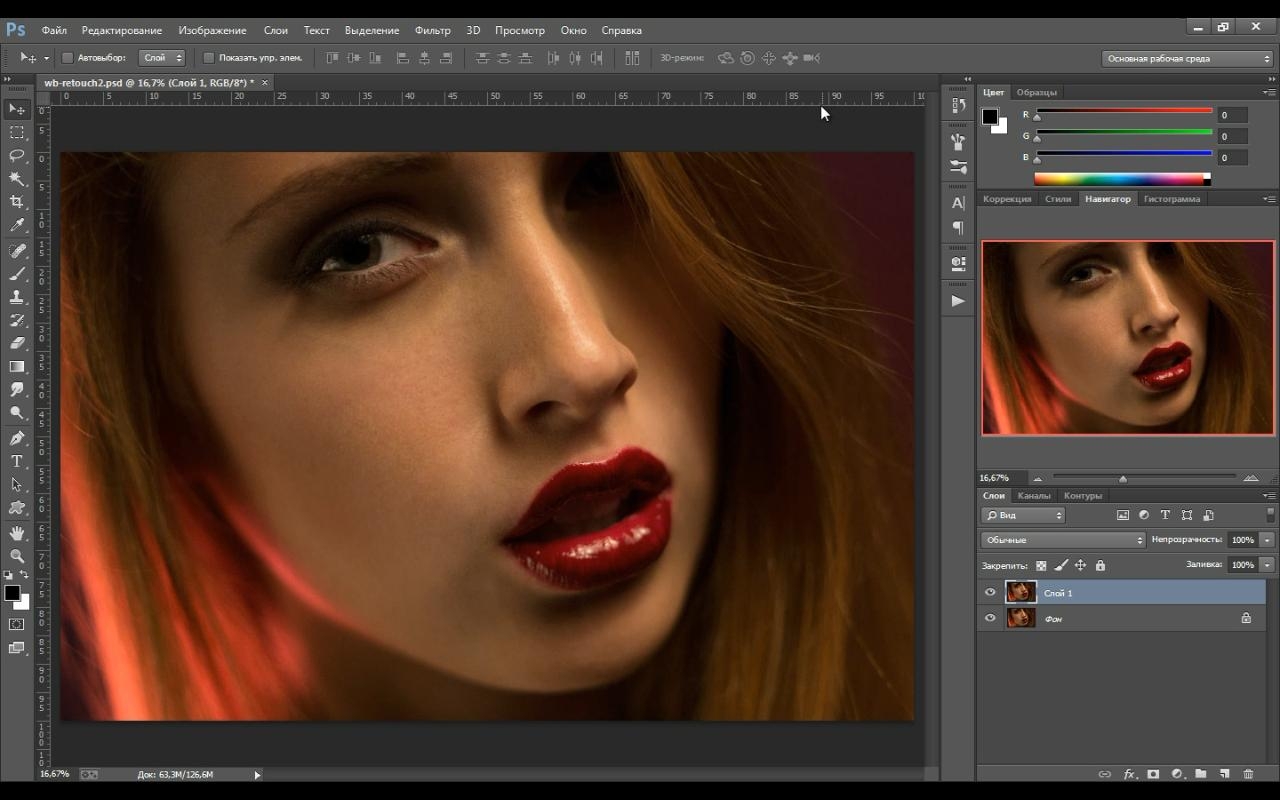Image resolution: width=1280 pixels, height=800 pixels.
Task: Hide the Фон layer visibility eye
Action: point(990,618)
